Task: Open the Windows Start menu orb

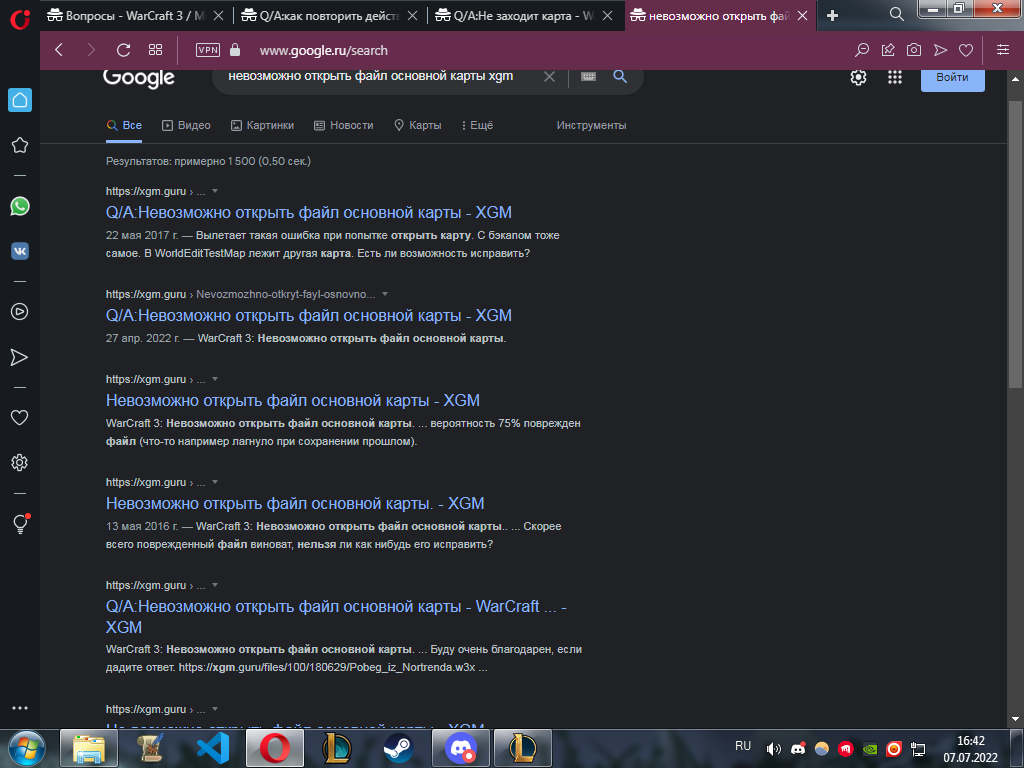Action: pyautogui.click(x=26, y=748)
